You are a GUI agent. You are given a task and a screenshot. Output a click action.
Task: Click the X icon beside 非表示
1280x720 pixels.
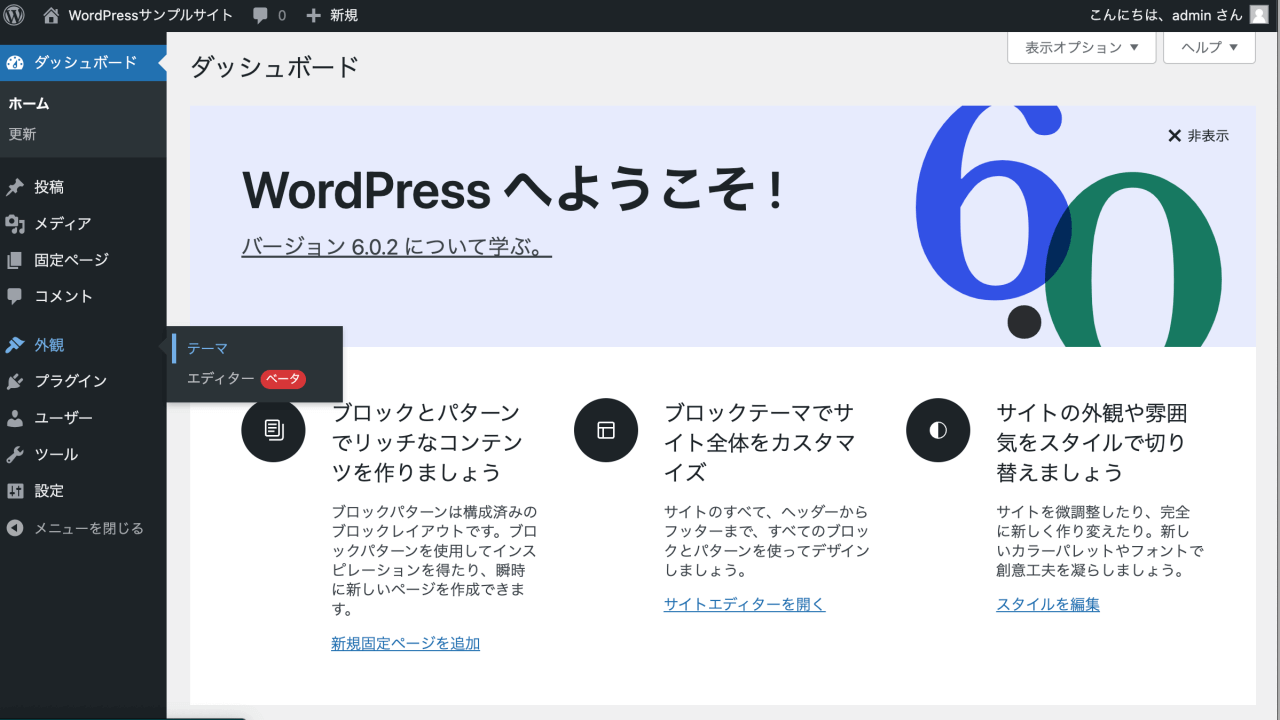point(1174,136)
